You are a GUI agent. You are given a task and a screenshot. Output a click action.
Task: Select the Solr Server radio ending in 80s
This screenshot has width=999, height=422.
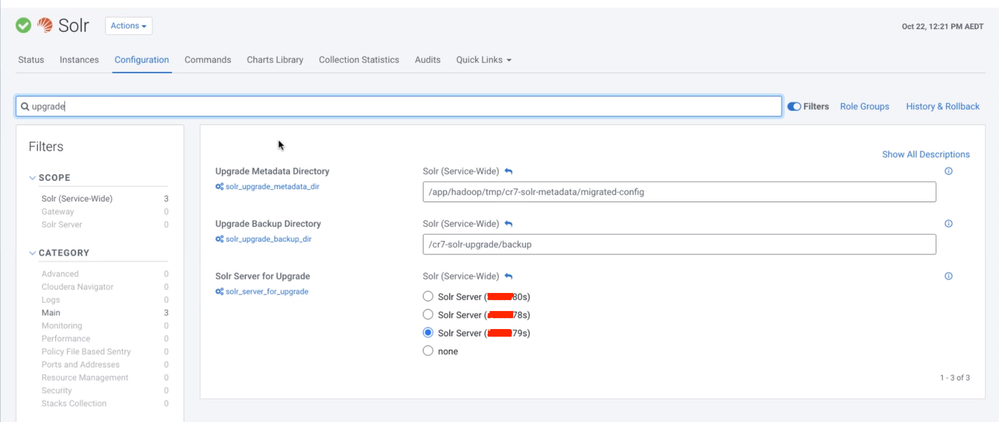428,297
